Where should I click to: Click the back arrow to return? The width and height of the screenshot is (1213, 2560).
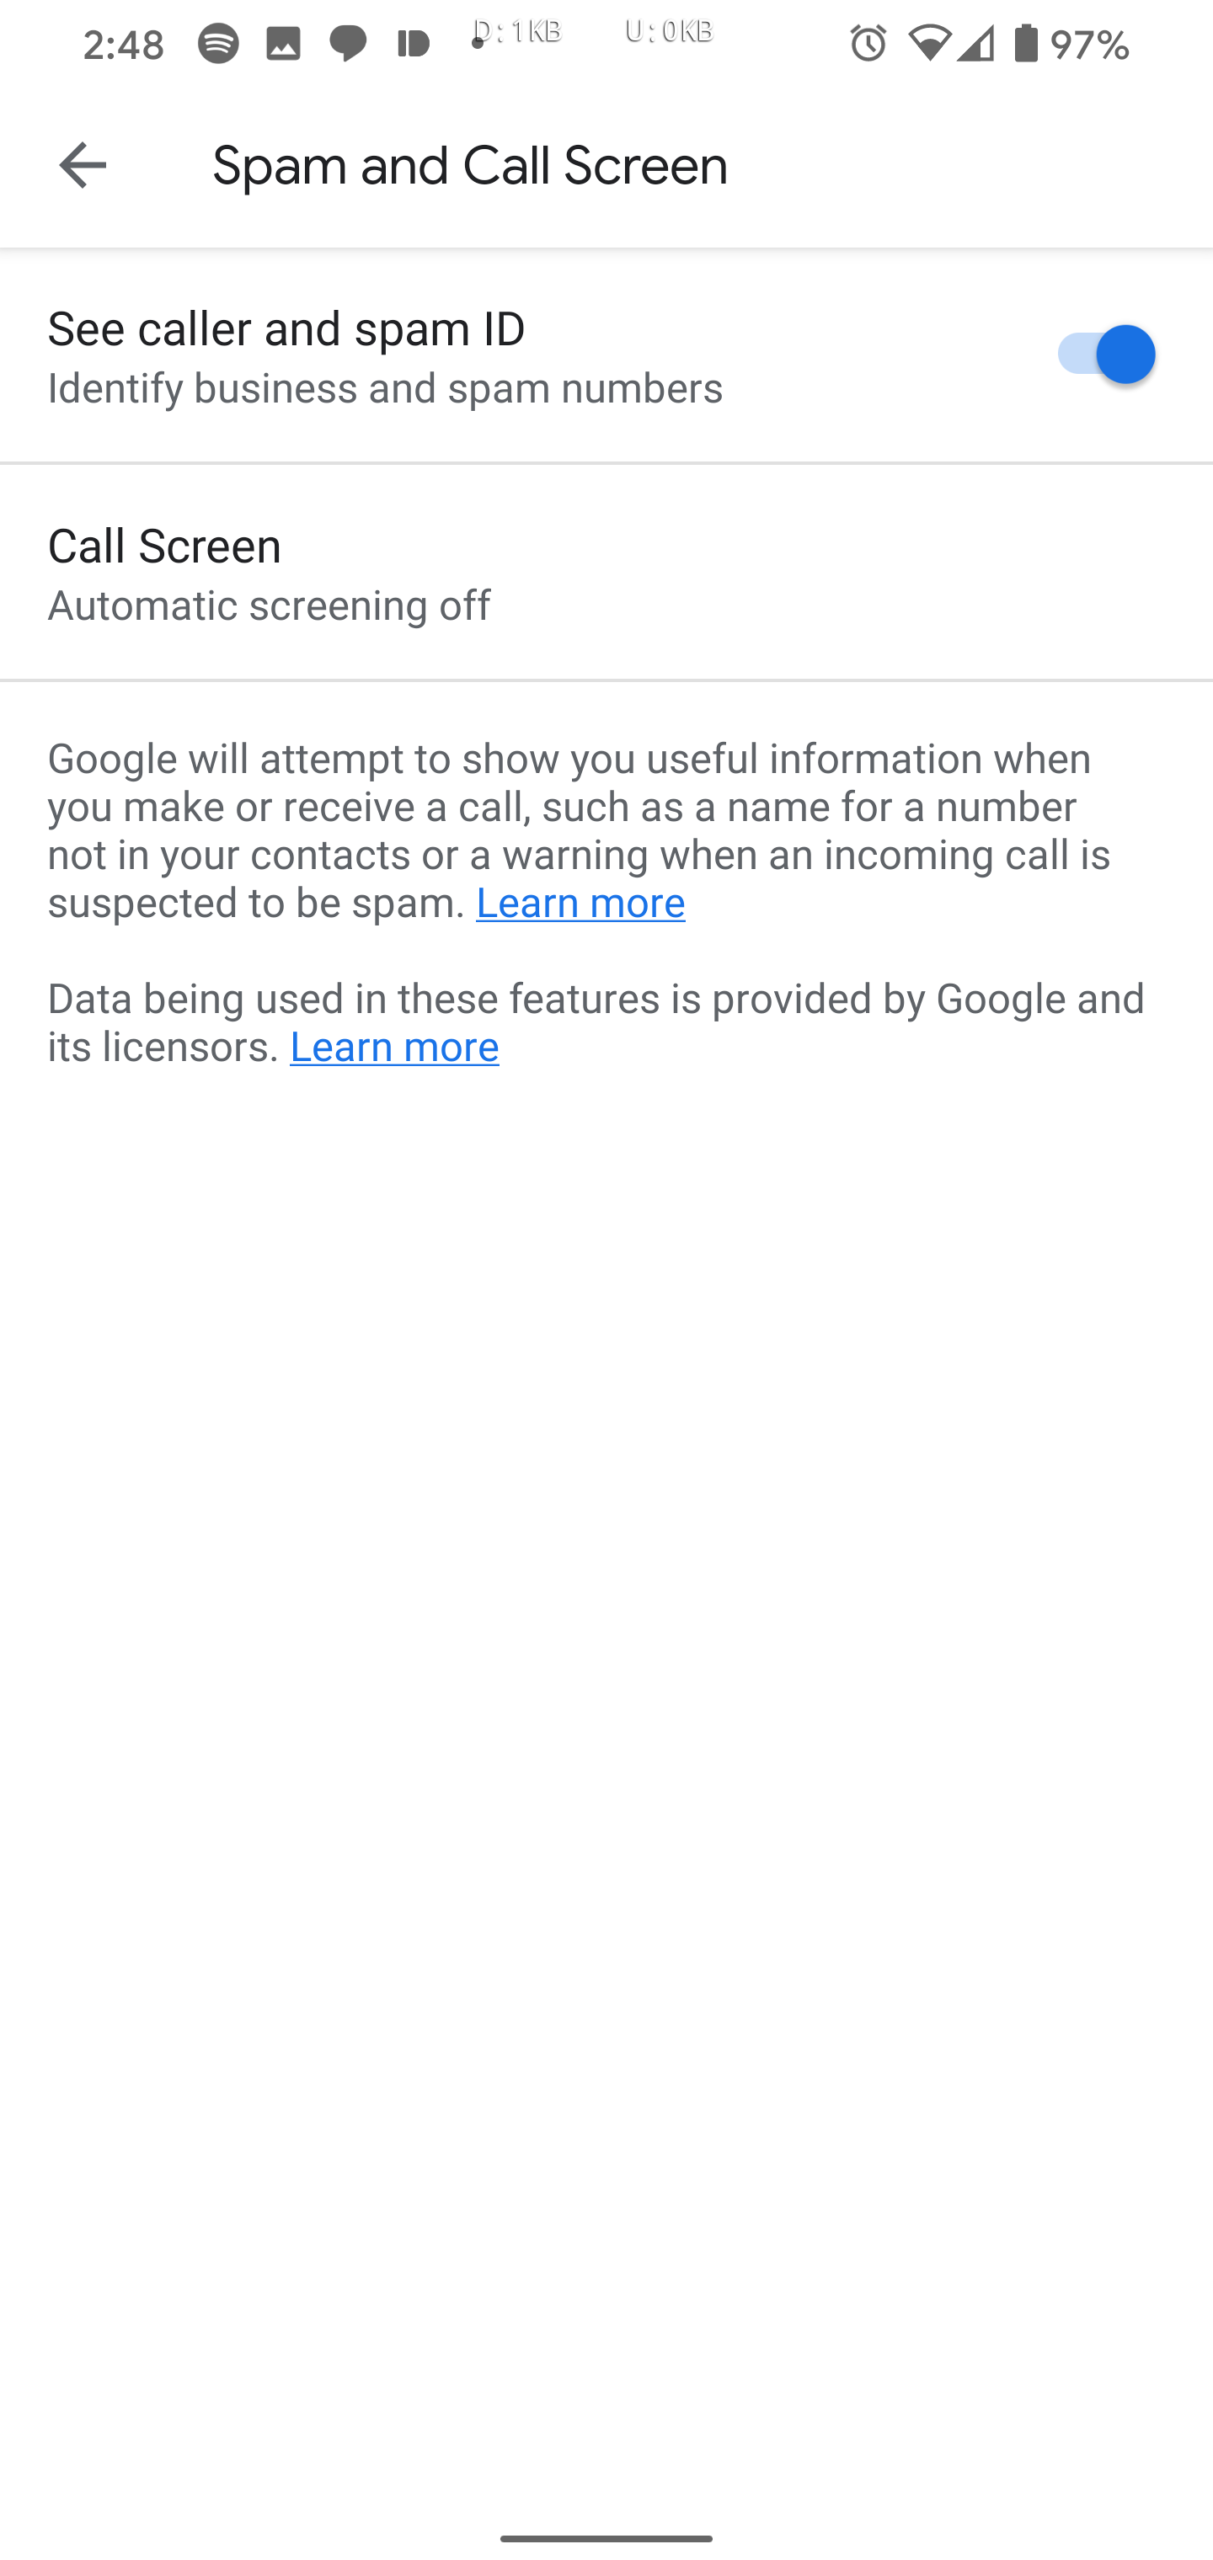point(82,166)
